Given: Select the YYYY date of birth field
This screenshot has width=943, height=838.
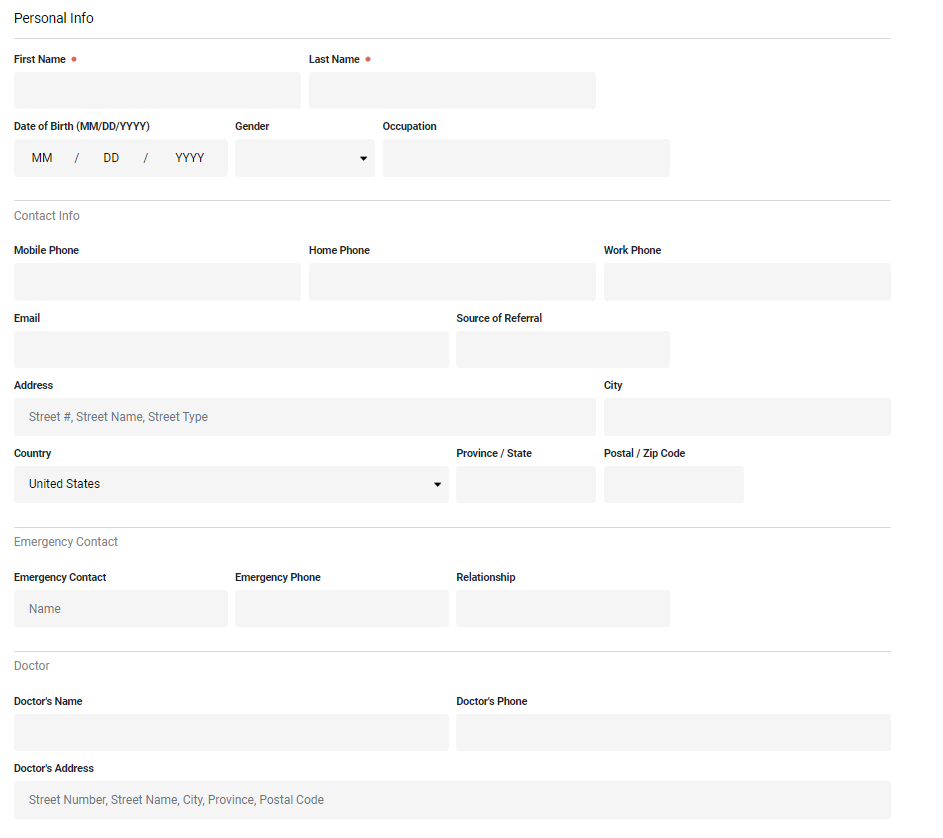Looking at the screenshot, I should tap(189, 157).
